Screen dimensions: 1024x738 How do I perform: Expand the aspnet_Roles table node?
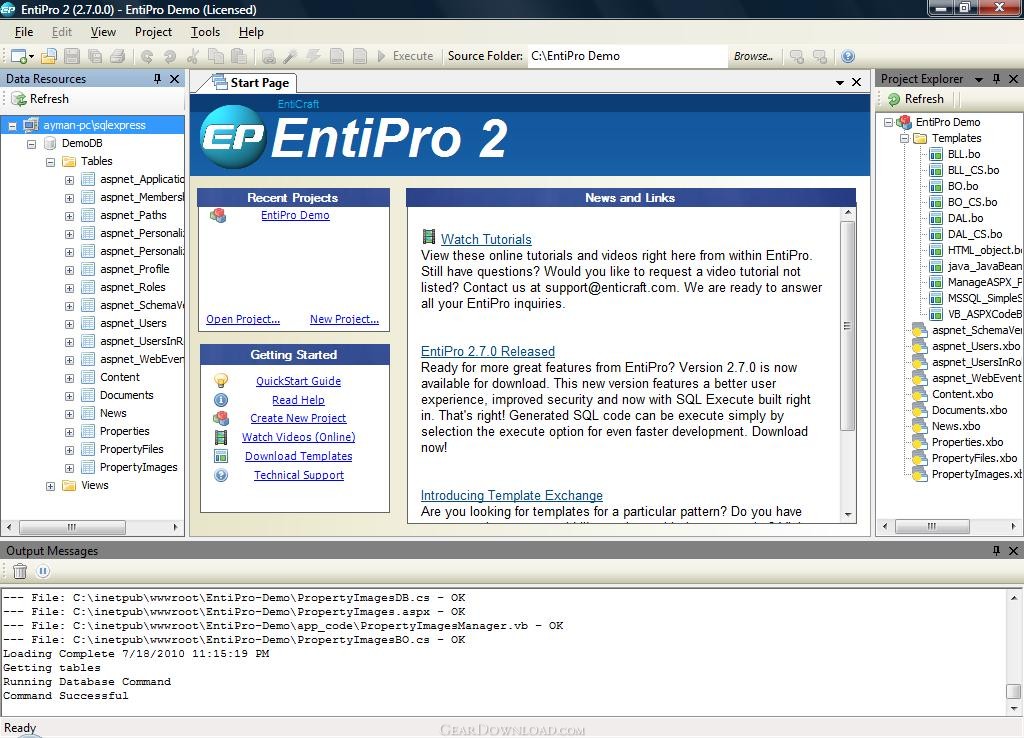(69, 288)
